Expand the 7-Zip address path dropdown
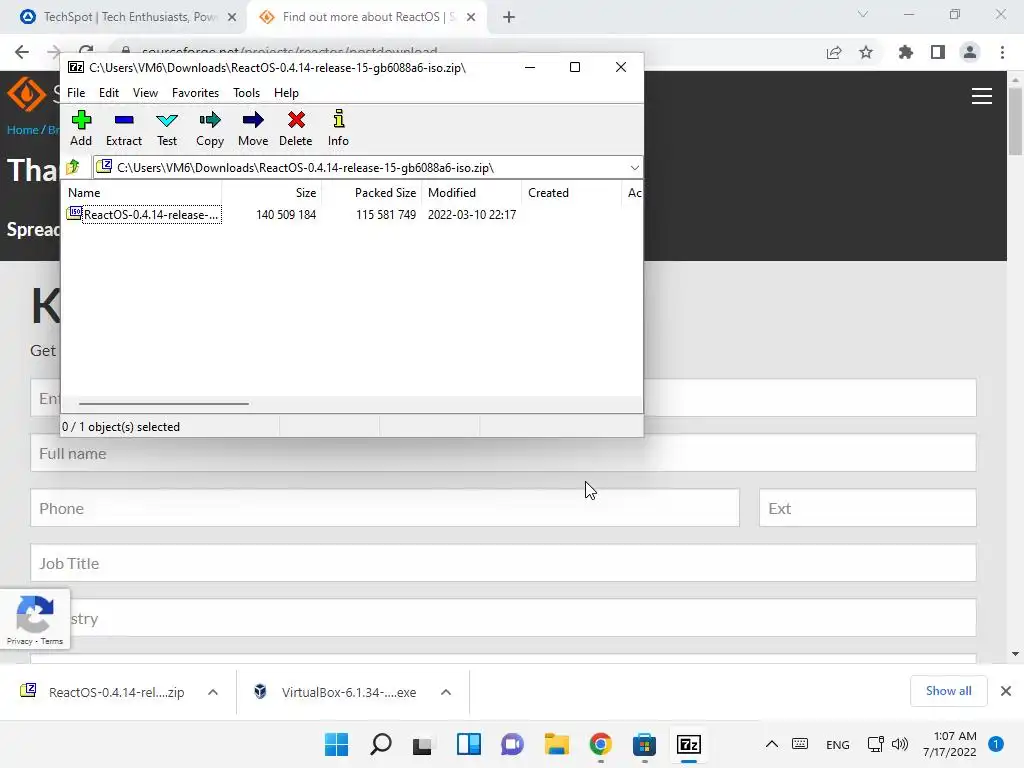Screen dimensions: 1024x768 coord(634,168)
